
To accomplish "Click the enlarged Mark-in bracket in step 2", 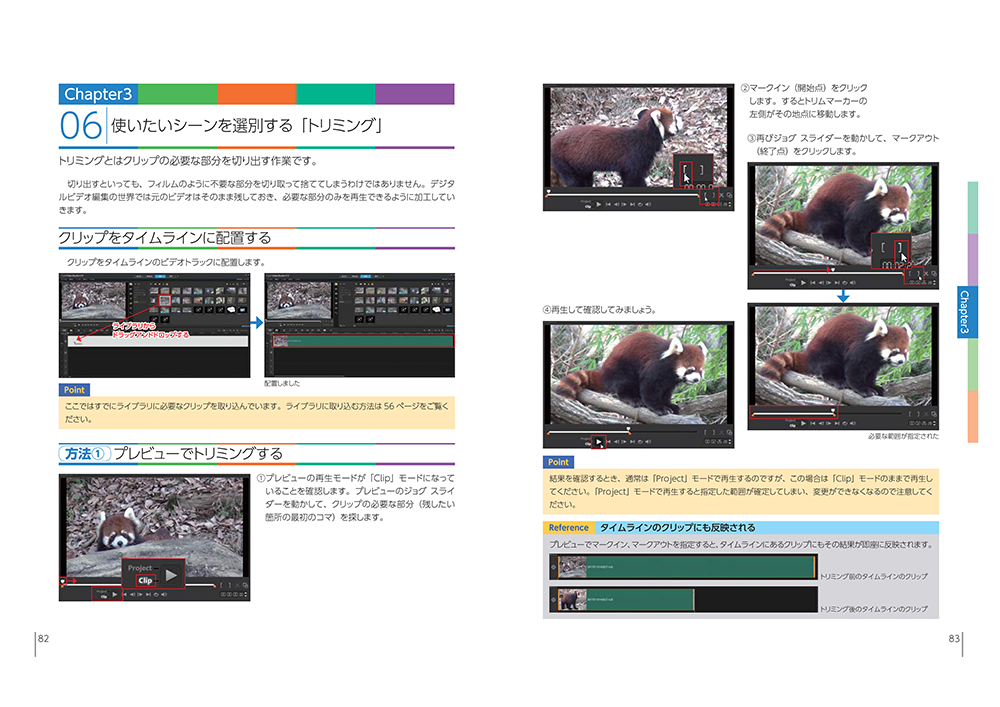I will point(686,171).
